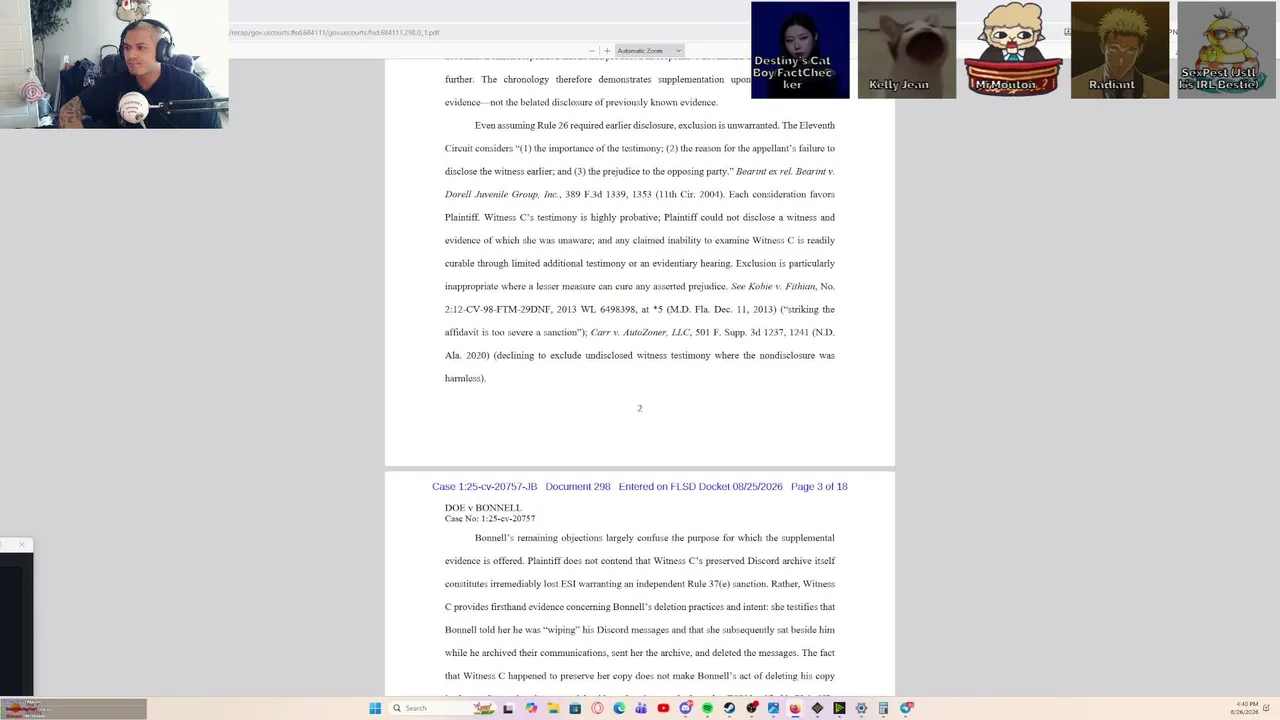The height and width of the screenshot is (720, 1280).
Task: Click the PDF URL in the address bar
Action: coord(334,32)
